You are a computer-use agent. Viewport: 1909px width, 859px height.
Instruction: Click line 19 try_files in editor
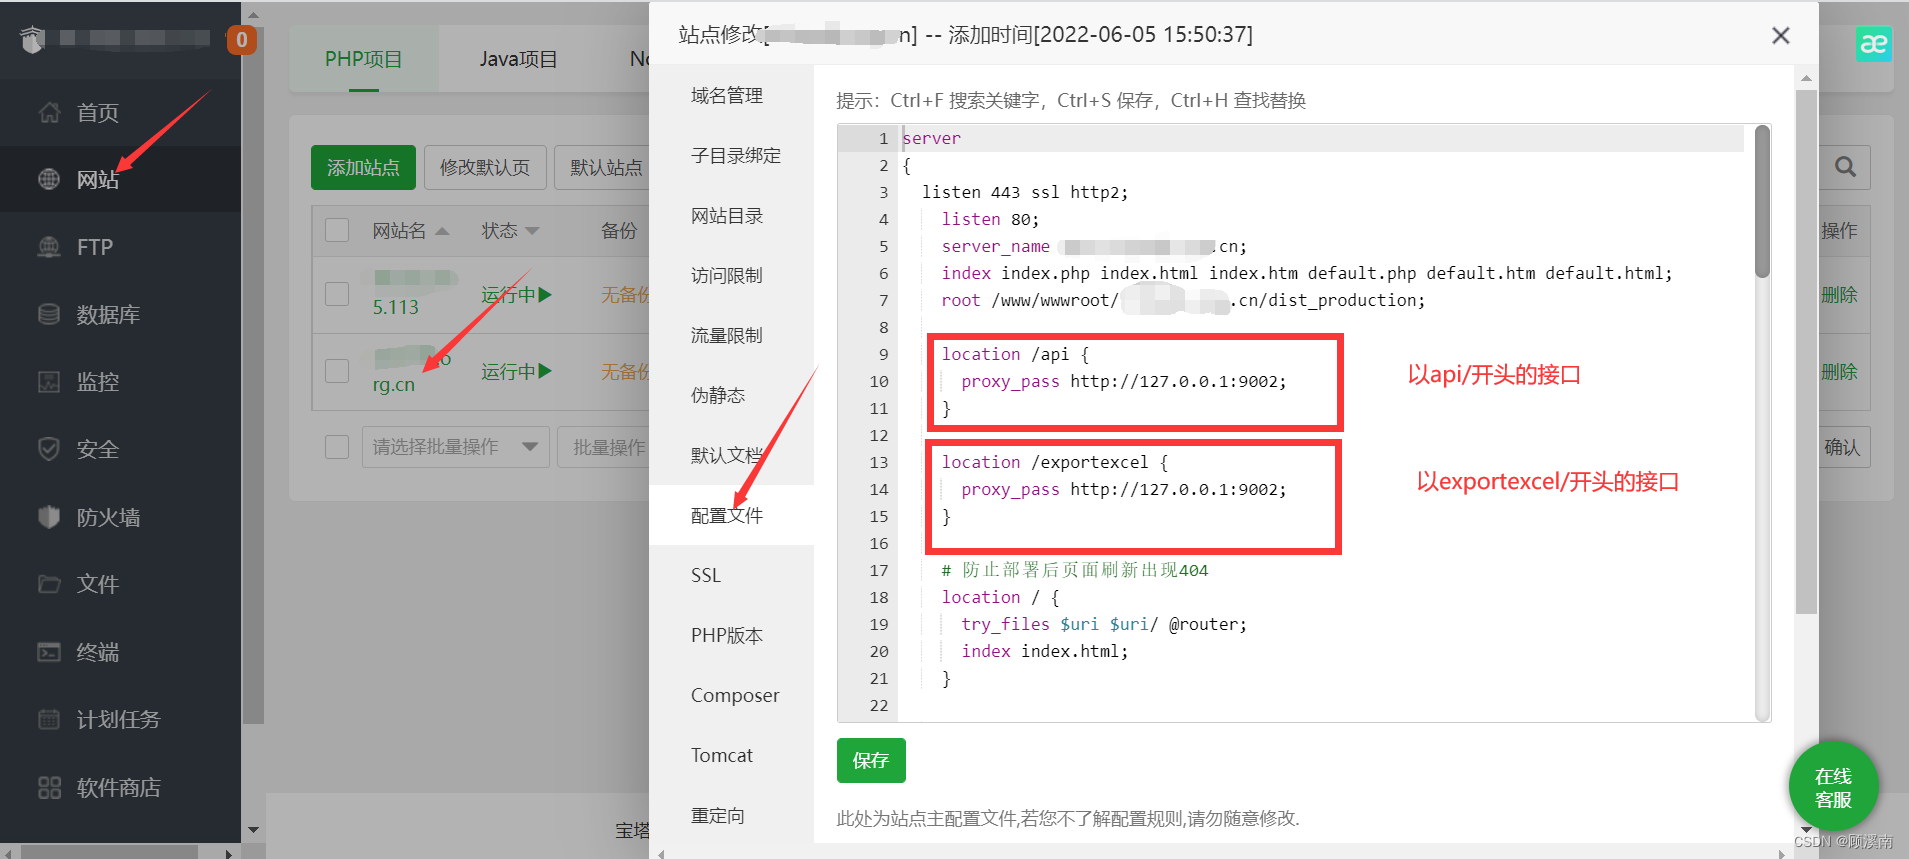click(x=1104, y=624)
